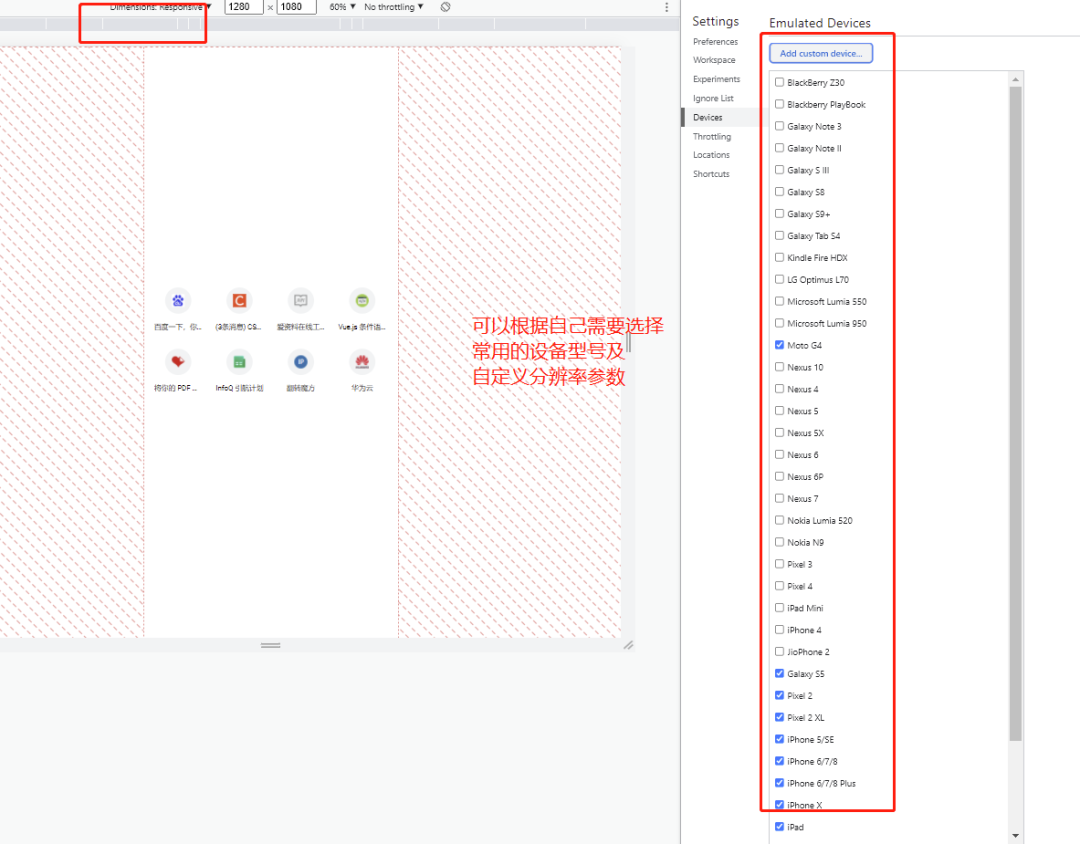Open the red heart PDF shortcut icon
The width and height of the screenshot is (1080, 844).
178,362
